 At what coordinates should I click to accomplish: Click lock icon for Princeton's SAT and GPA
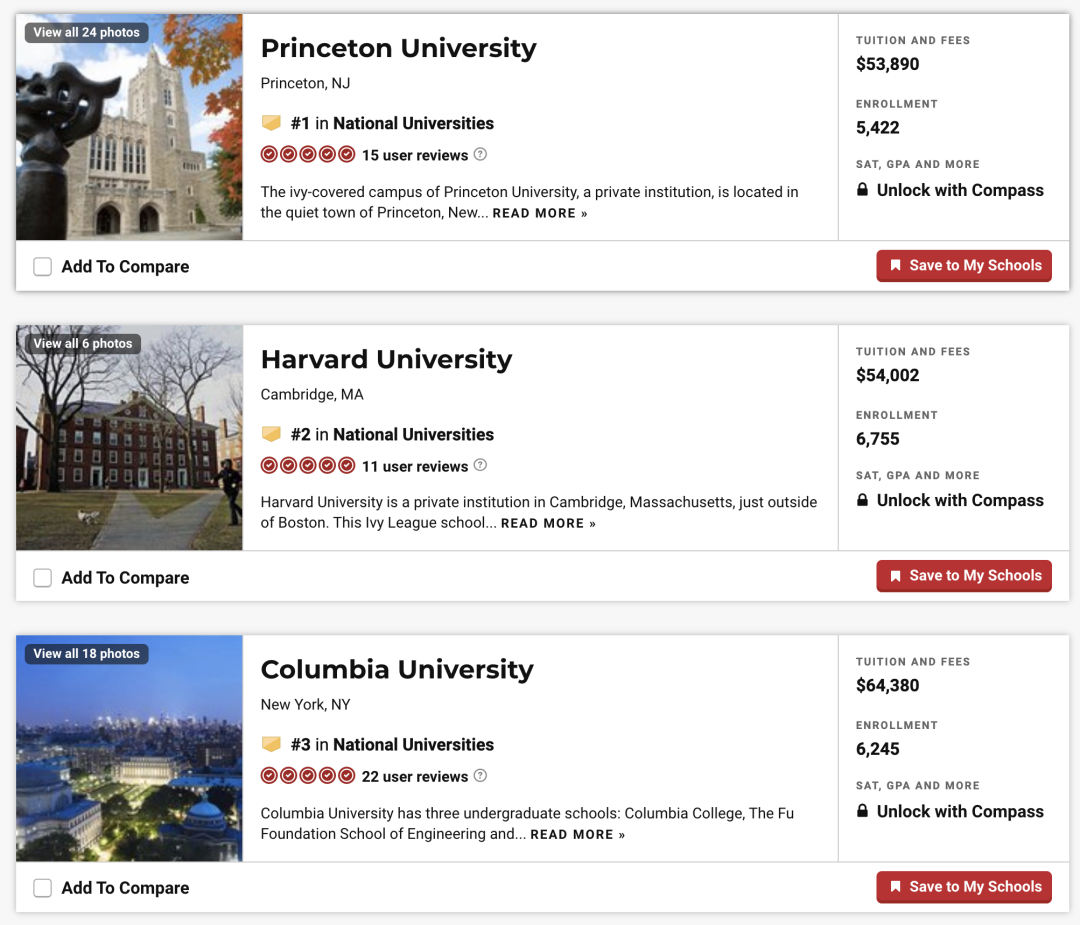tap(863, 190)
